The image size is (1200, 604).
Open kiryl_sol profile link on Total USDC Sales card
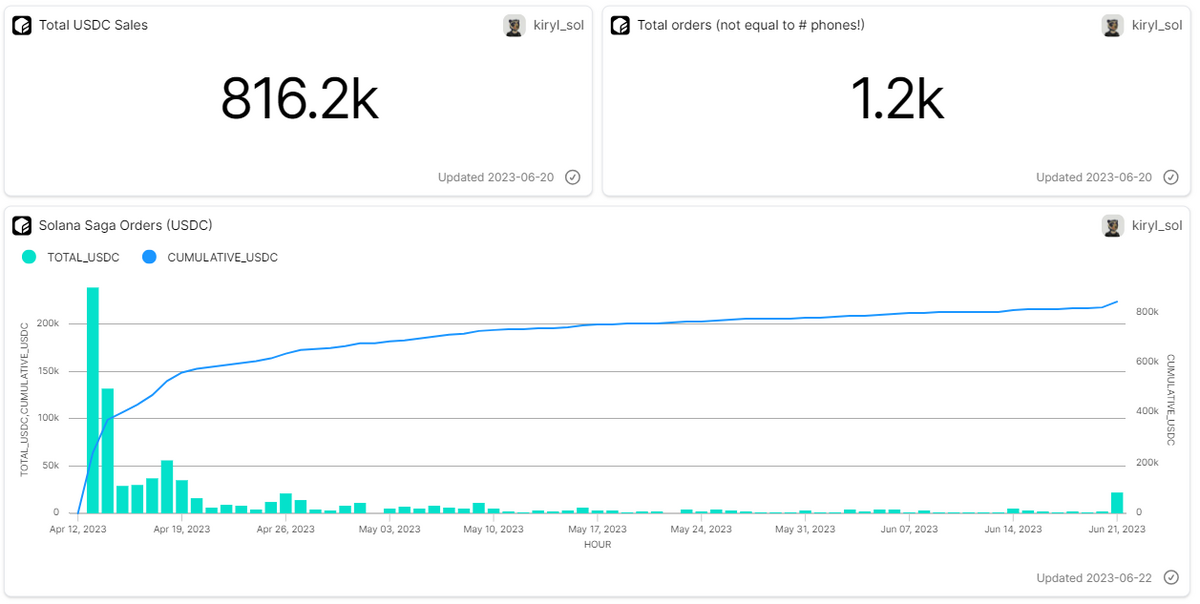(559, 26)
